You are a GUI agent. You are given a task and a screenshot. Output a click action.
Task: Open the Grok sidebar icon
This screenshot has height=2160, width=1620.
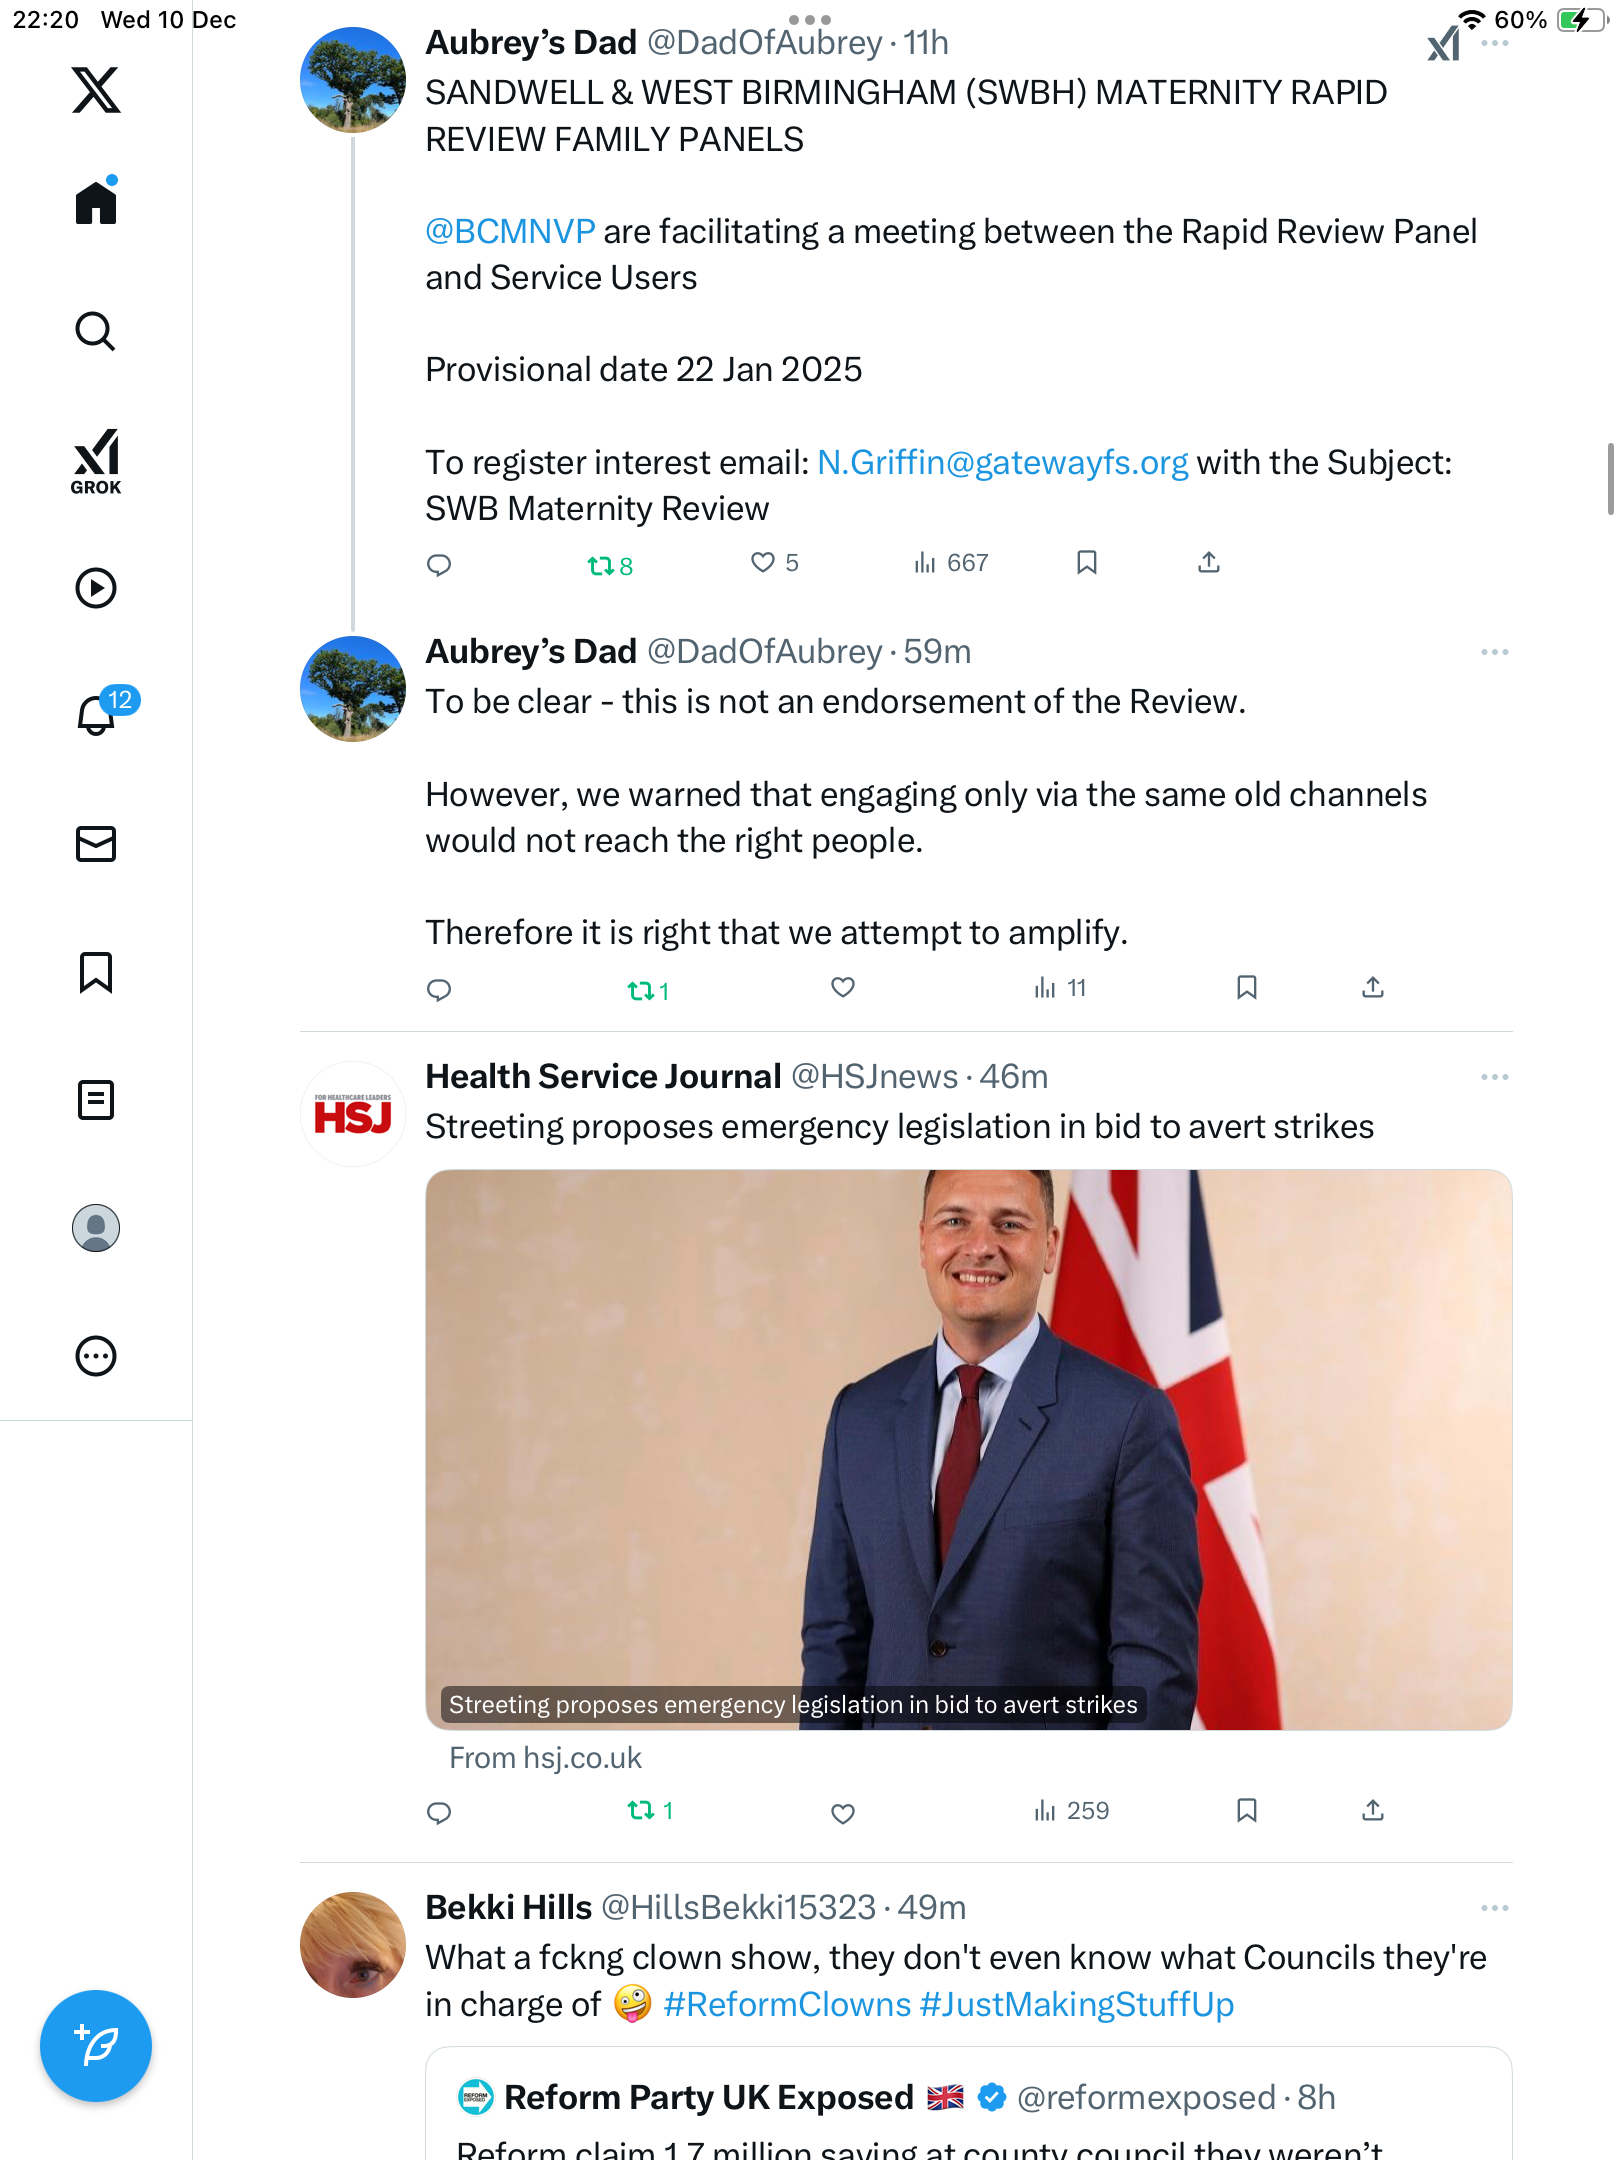click(96, 461)
